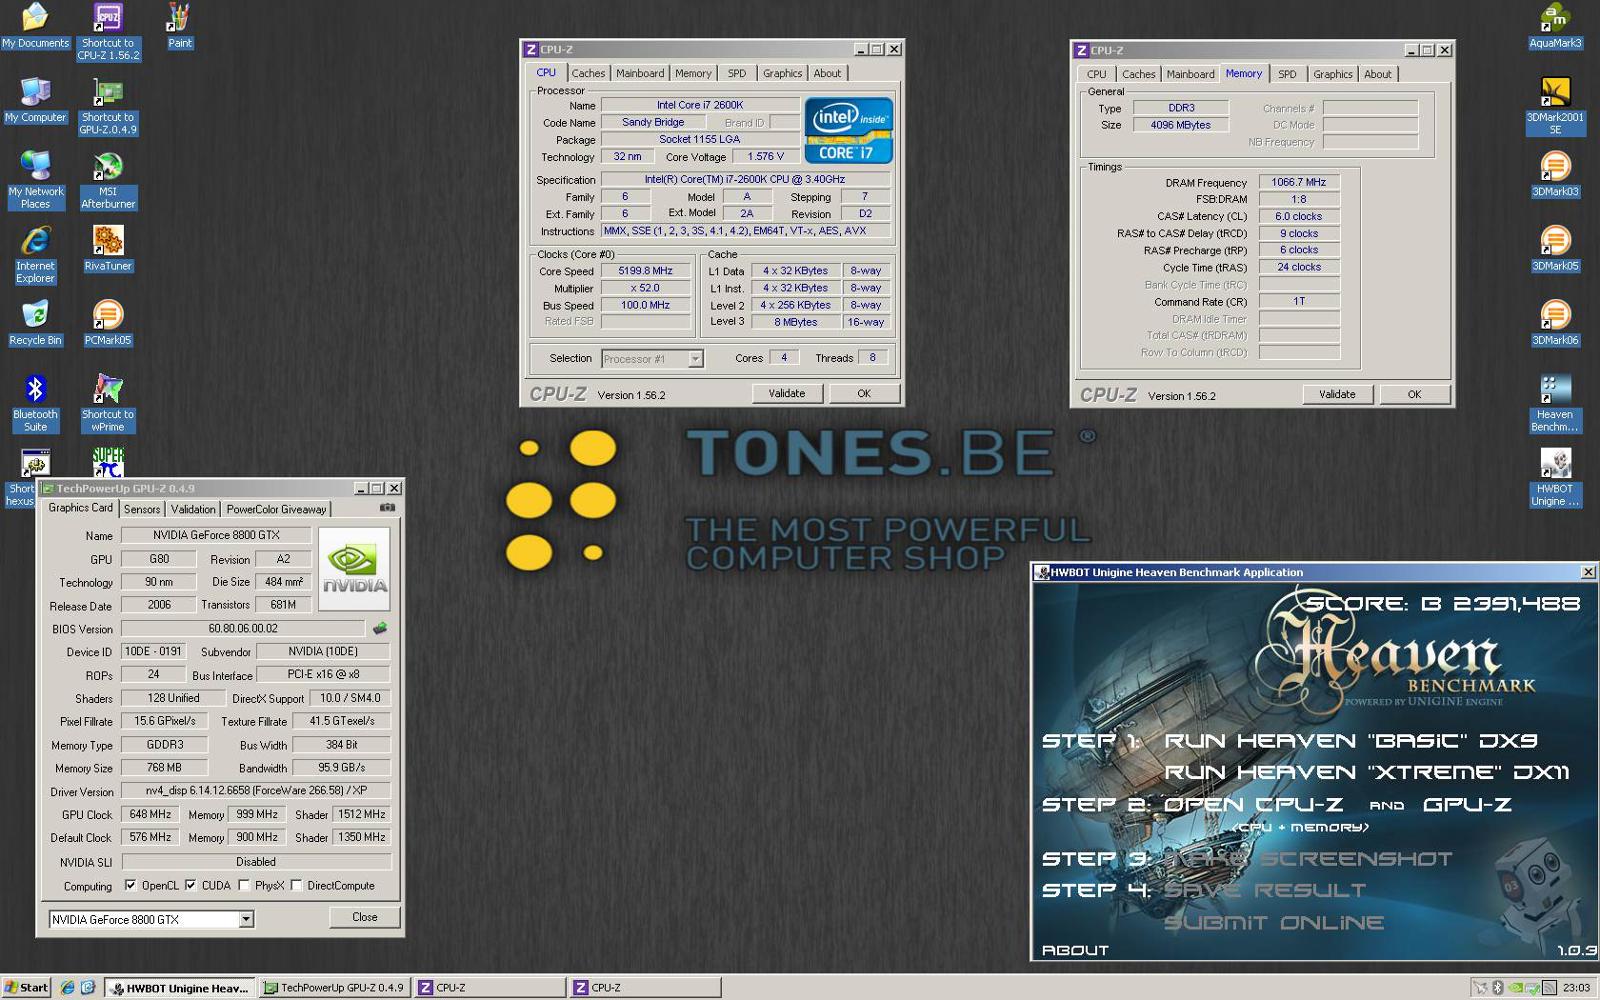Click Submit Online in HWBOT app
The image size is (1600, 1000).
1274,922
